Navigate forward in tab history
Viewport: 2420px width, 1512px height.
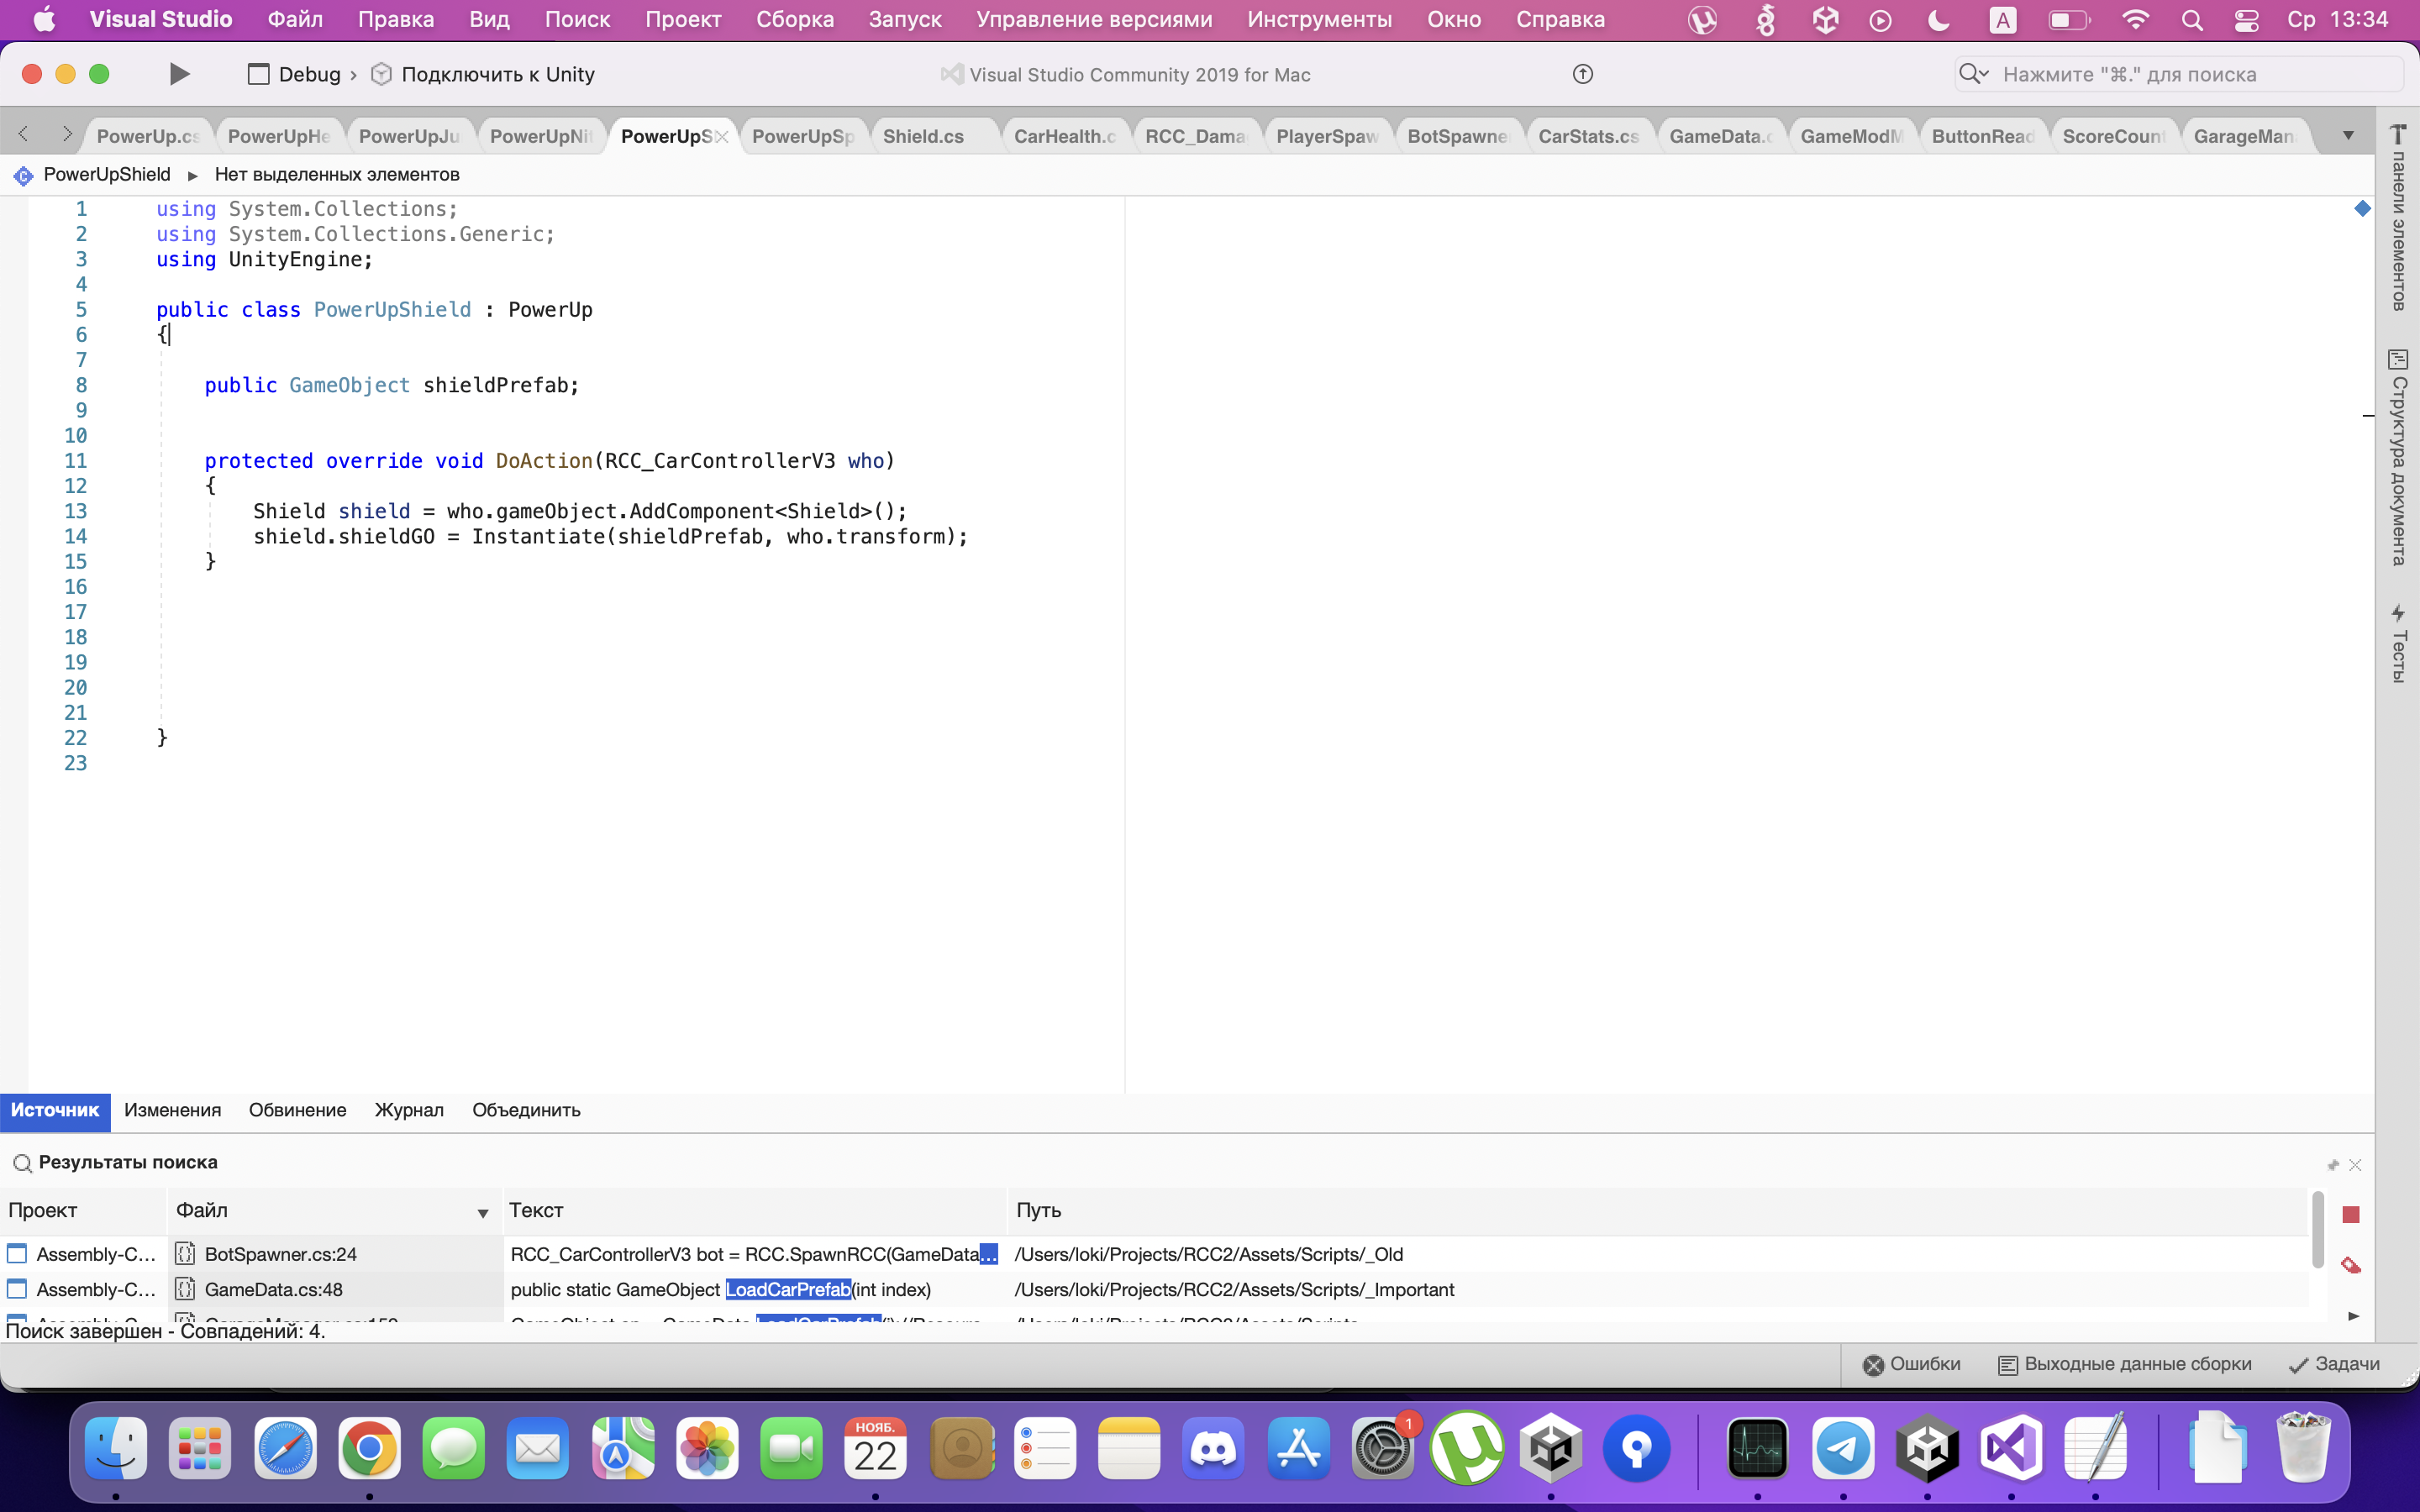tap(66, 134)
